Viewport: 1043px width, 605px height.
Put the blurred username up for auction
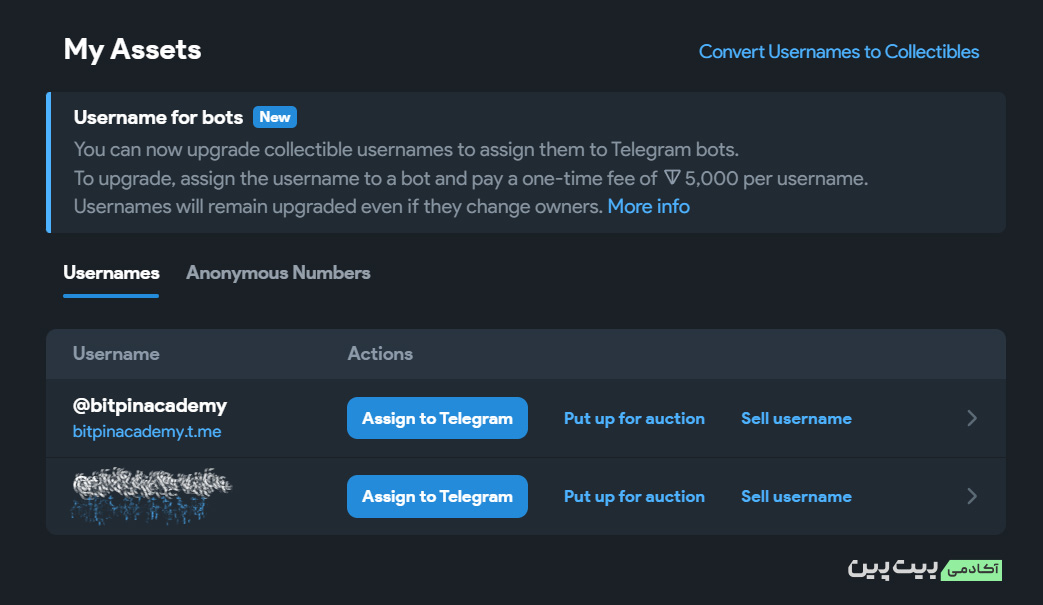point(634,497)
